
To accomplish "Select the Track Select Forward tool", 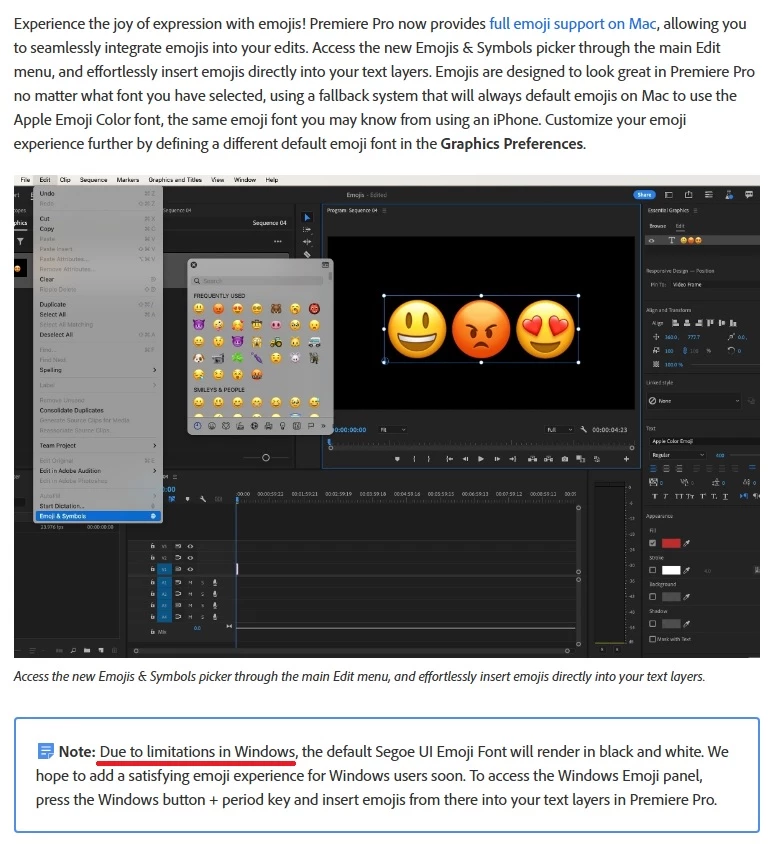I will point(307,230).
